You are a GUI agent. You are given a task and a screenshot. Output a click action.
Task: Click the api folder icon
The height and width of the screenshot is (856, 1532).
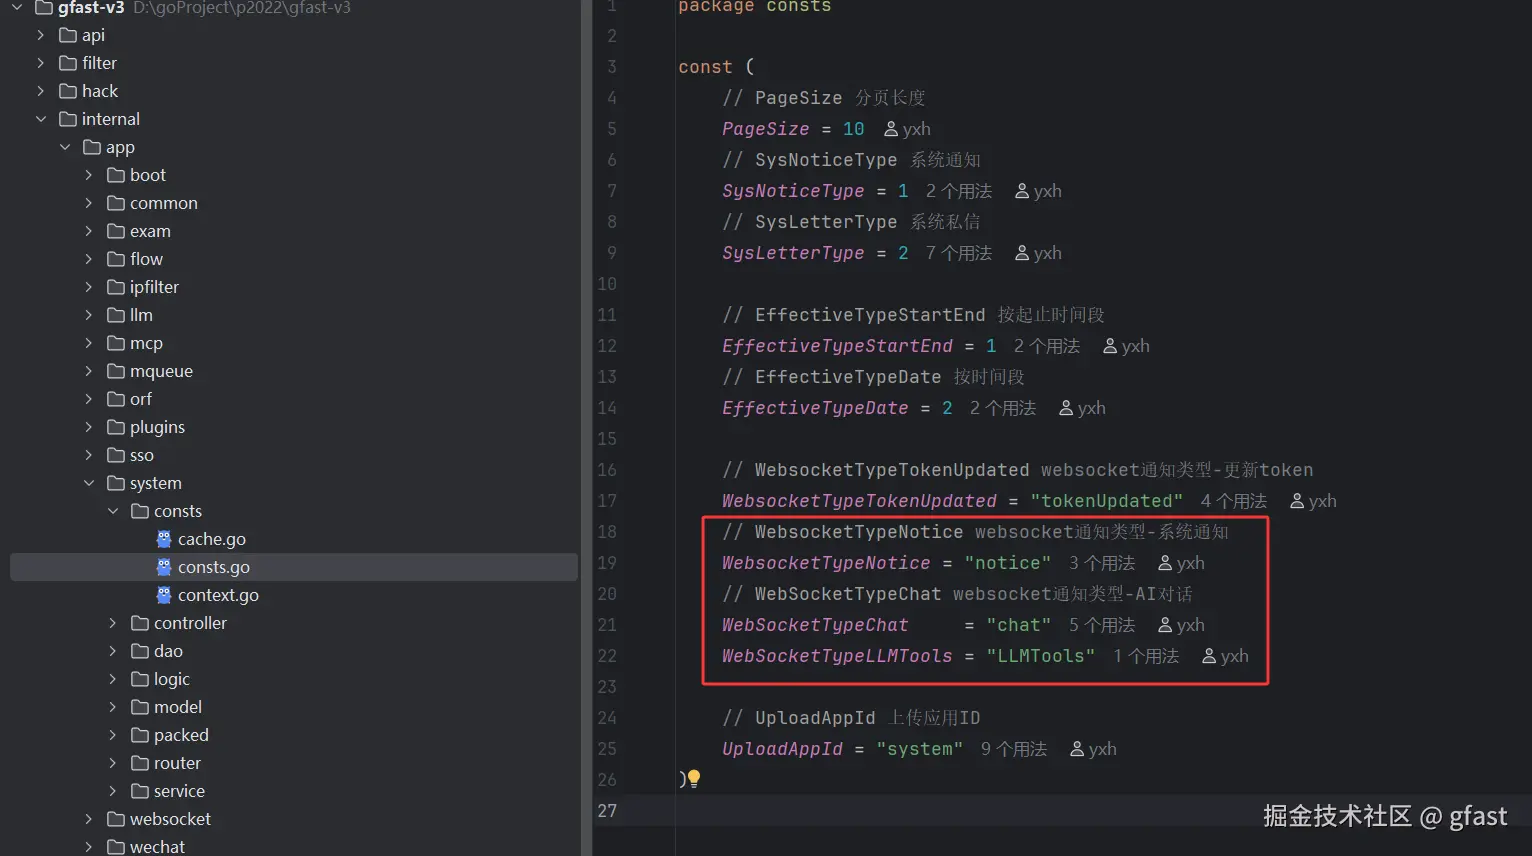tap(68, 35)
